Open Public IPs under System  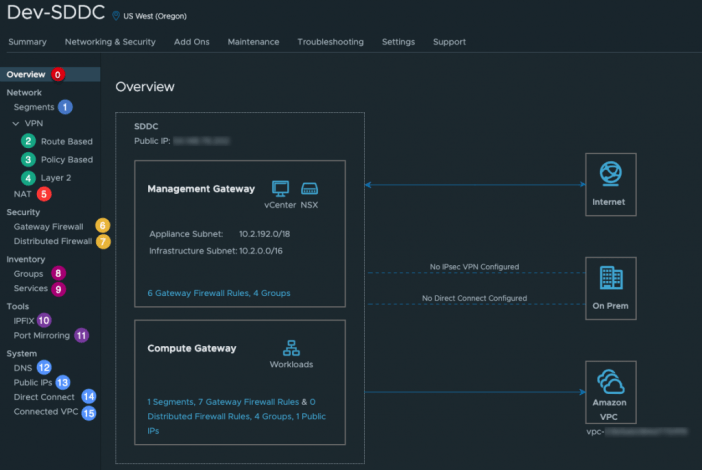point(33,382)
